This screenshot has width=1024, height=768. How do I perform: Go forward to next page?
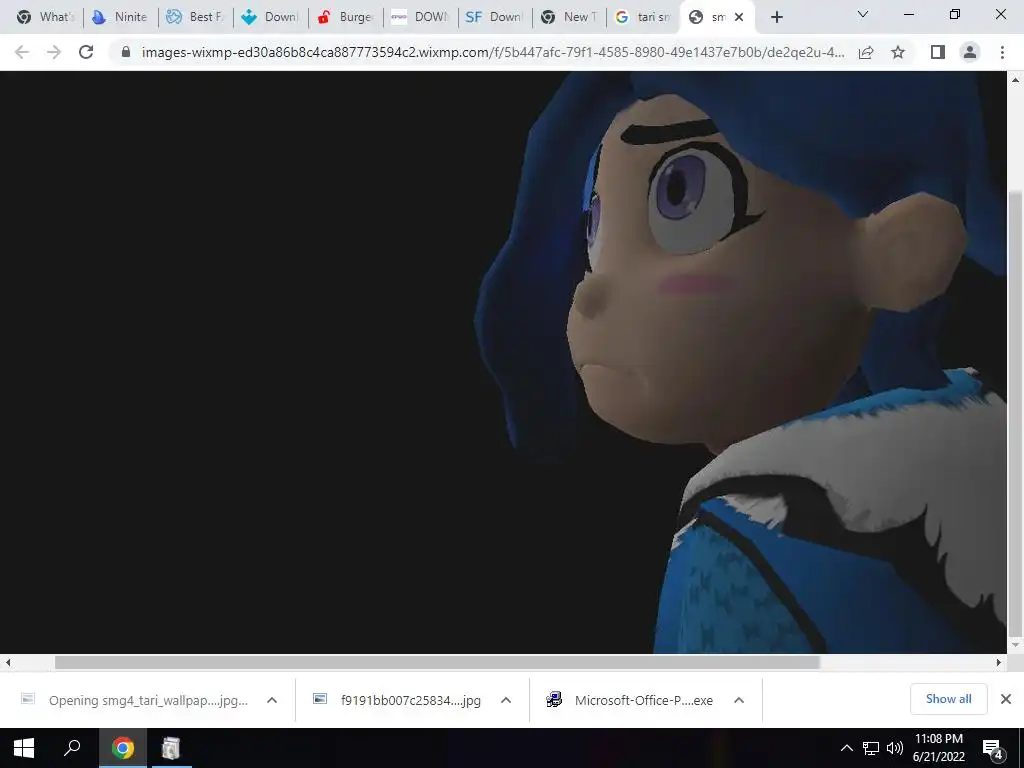point(54,52)
